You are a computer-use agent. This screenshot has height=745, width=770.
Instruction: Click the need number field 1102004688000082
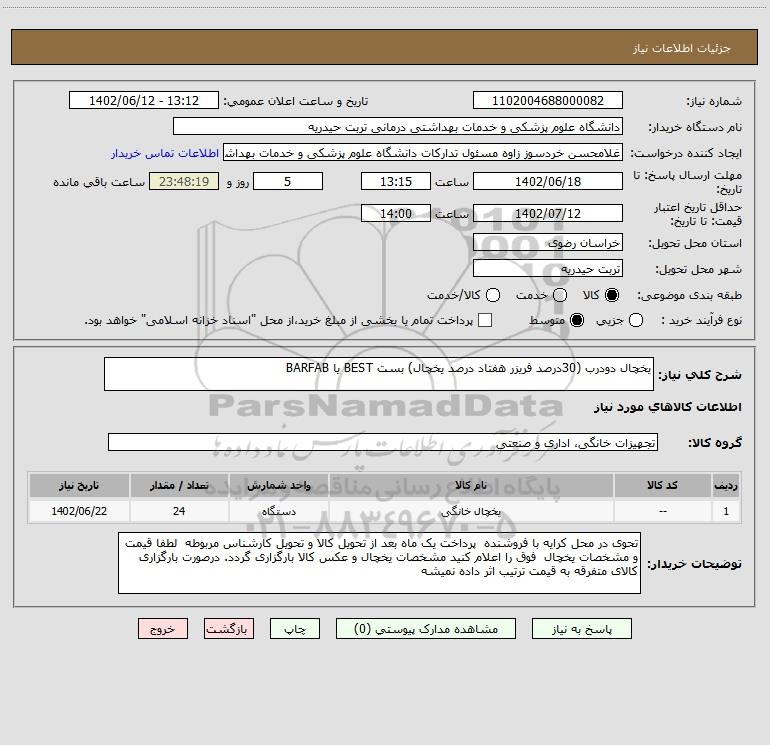click(548, 101)
